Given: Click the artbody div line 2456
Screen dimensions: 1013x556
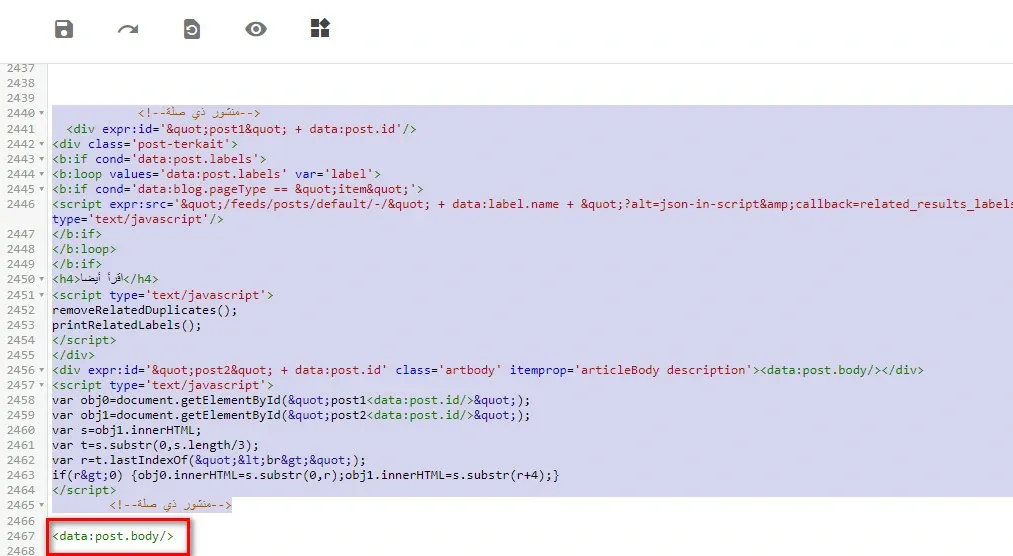Looking at the screenshot, I should click(488, 370).
